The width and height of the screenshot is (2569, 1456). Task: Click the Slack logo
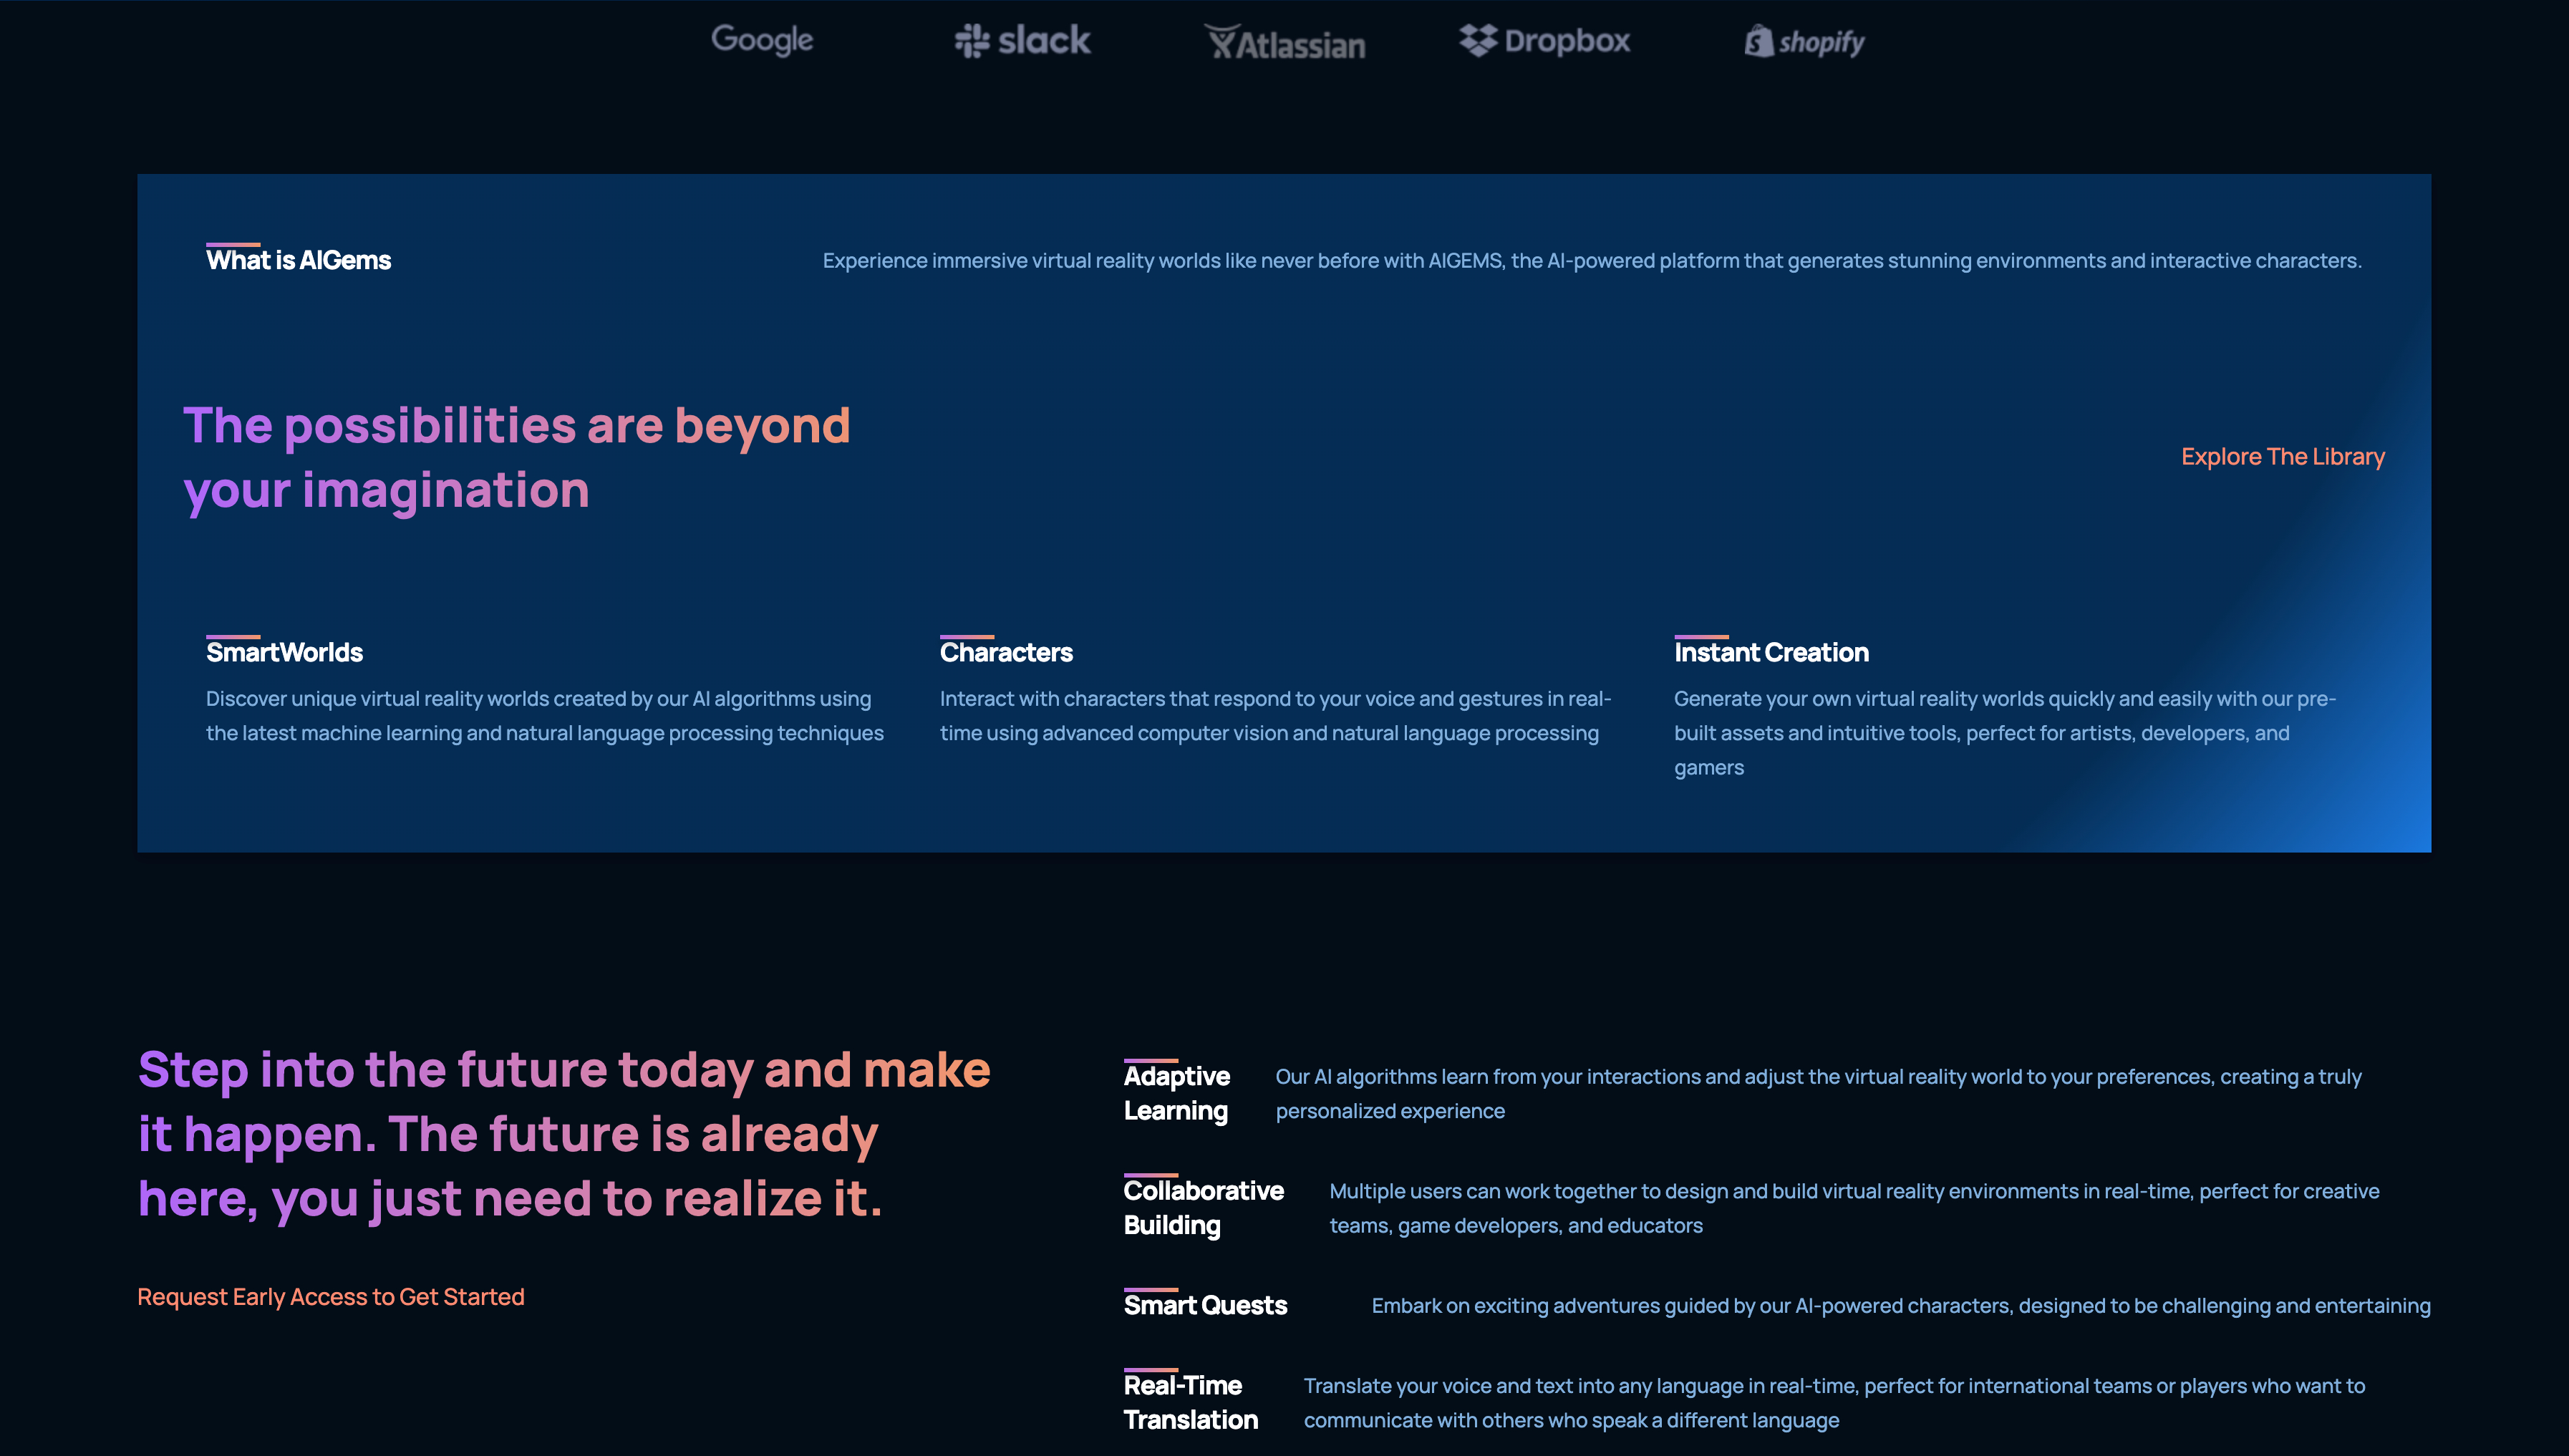click(1022, 41)
